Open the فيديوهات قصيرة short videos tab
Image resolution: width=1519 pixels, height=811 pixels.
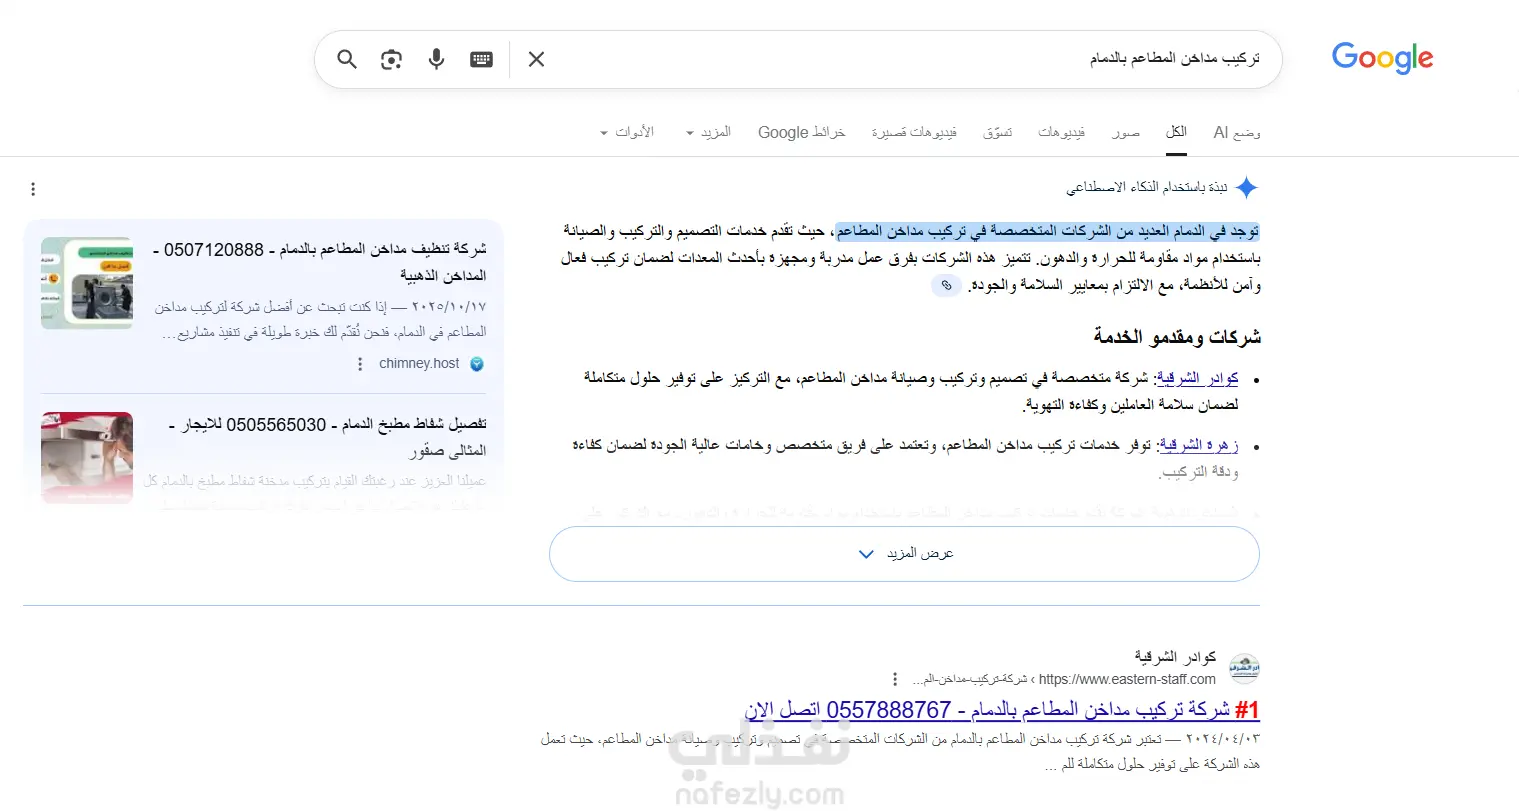[914, 132]
